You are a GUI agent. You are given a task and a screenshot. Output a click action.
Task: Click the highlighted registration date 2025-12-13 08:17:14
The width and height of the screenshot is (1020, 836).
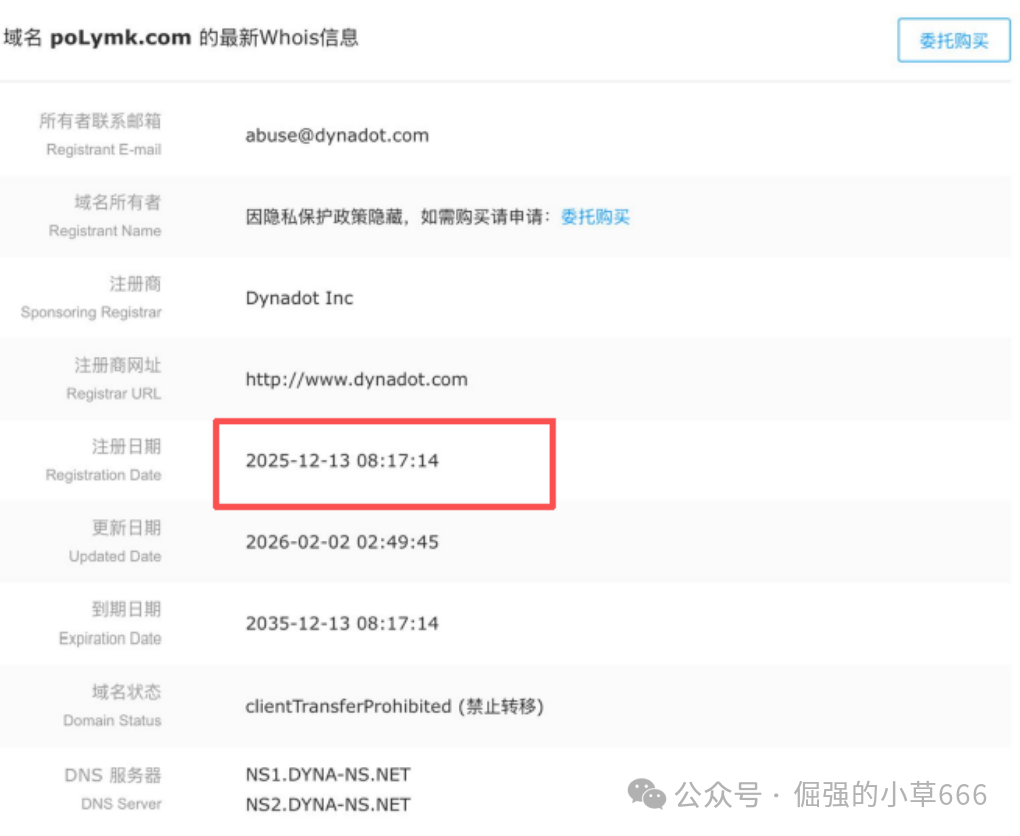(342, 461)
